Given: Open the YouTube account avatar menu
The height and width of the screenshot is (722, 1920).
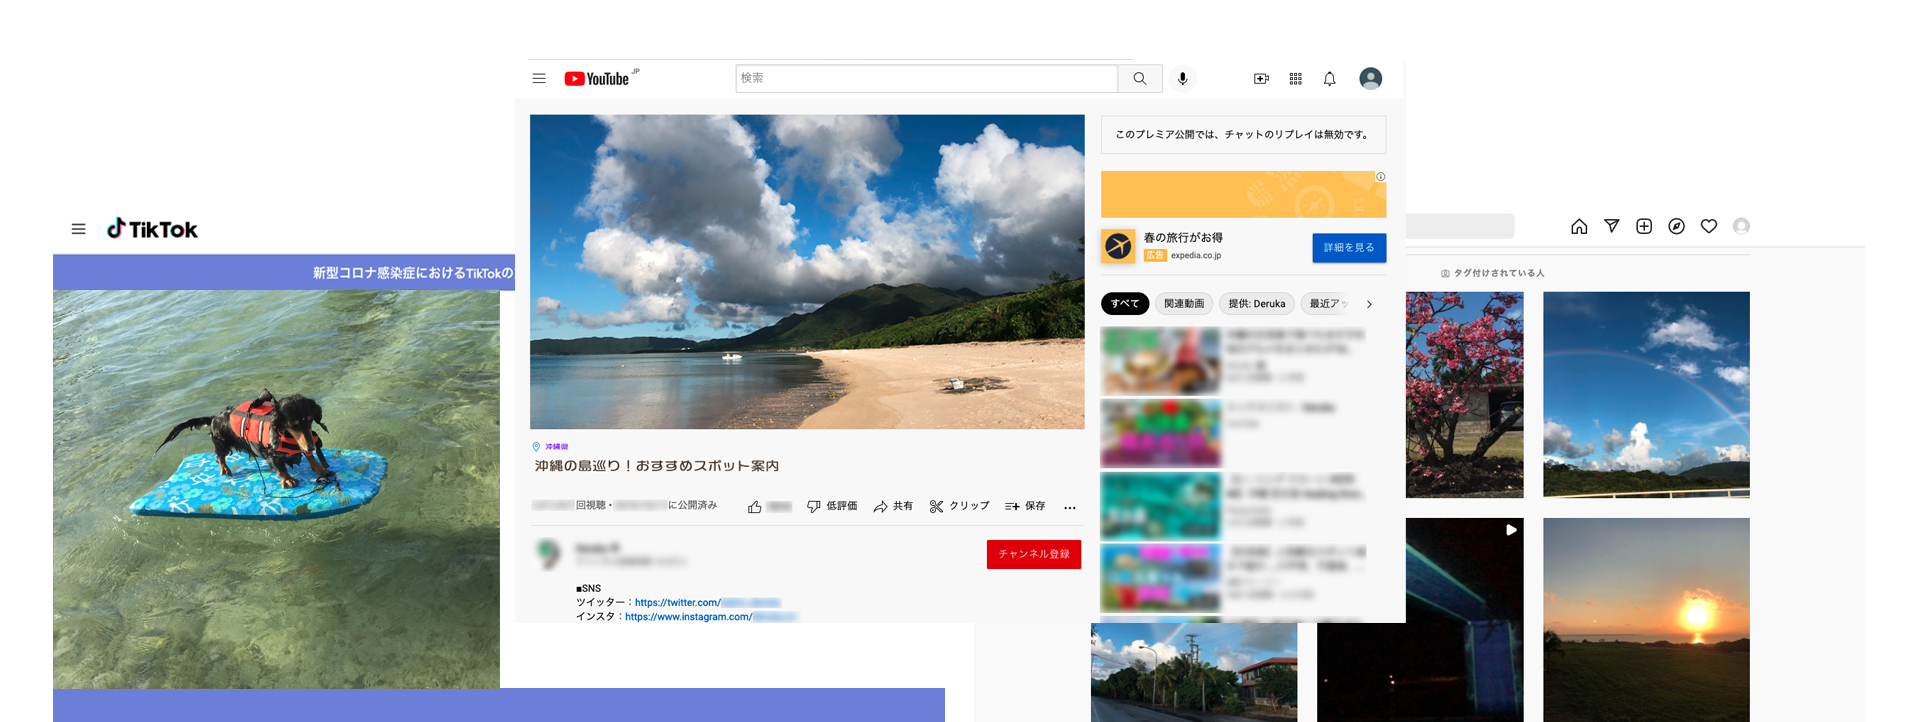Looking at the screenshot, I should (x=1370, y=78).
